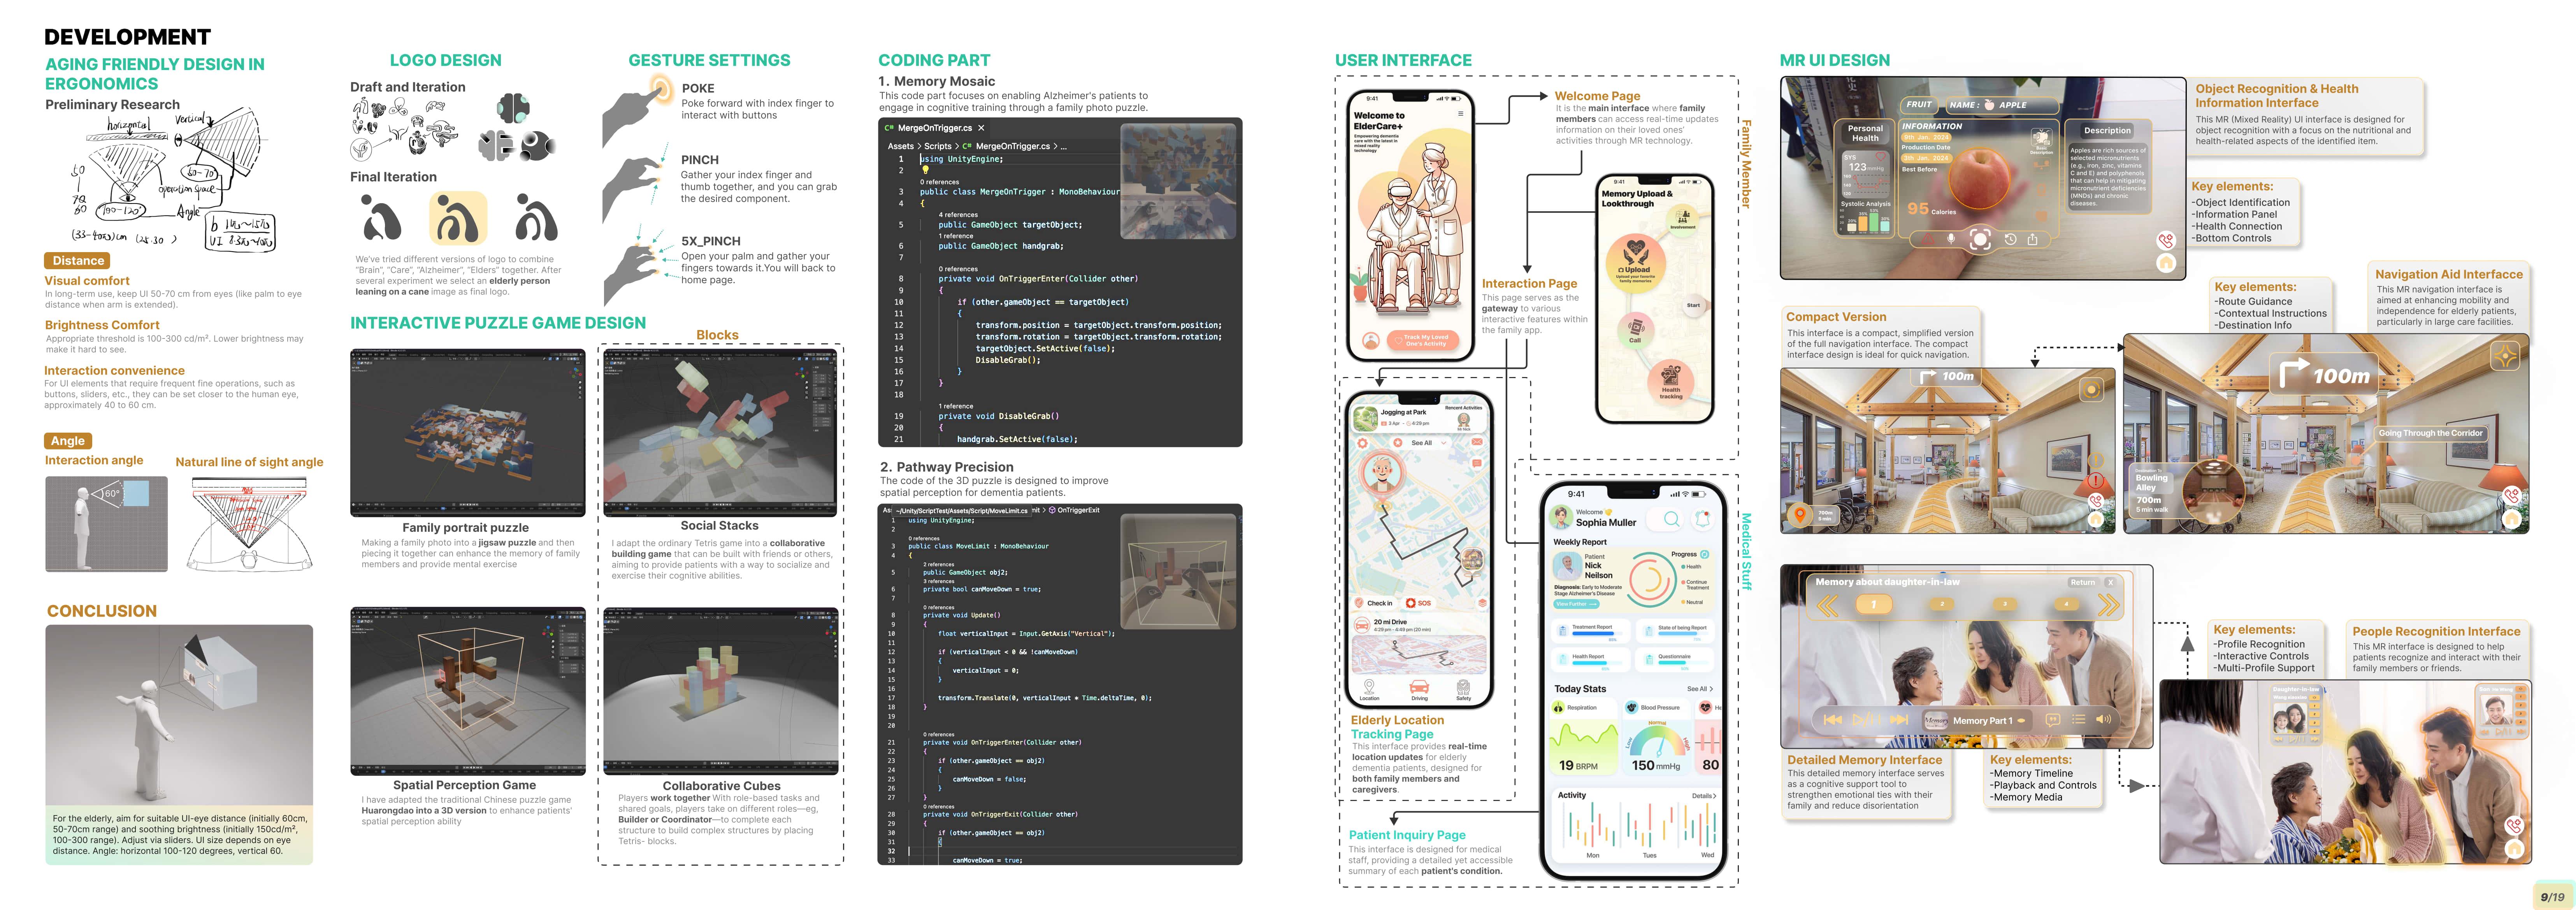Click View Further button under Nick Neilson
2576x910 pixels.
tap(1576, 604)
